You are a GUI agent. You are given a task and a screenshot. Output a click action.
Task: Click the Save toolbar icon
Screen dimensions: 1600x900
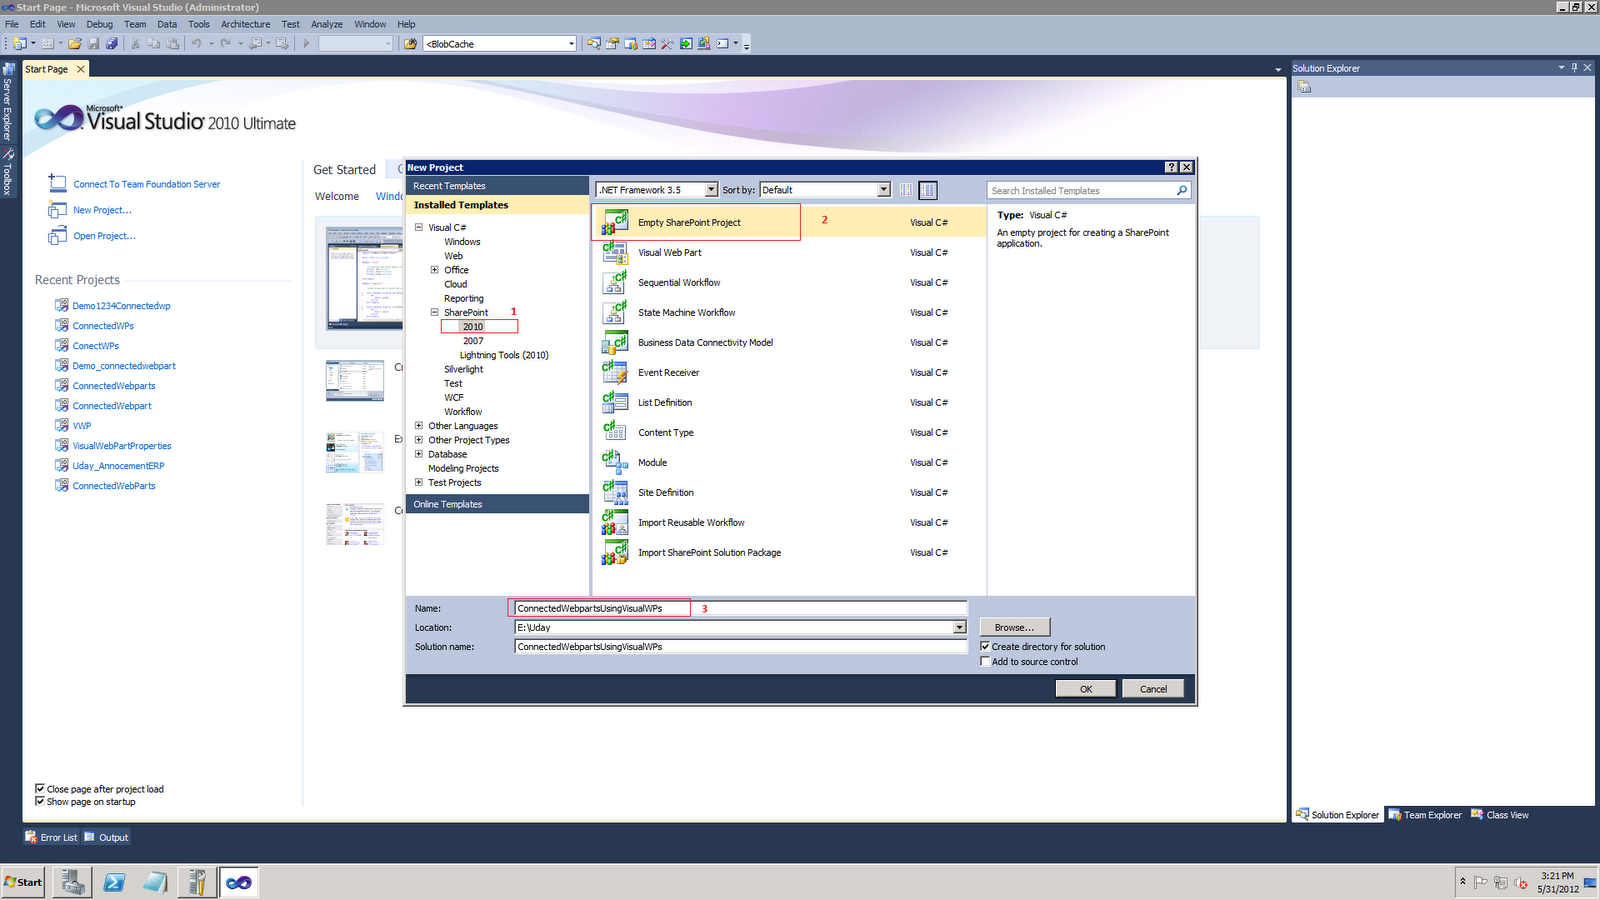pyautogui.click(x=94, y=44)
